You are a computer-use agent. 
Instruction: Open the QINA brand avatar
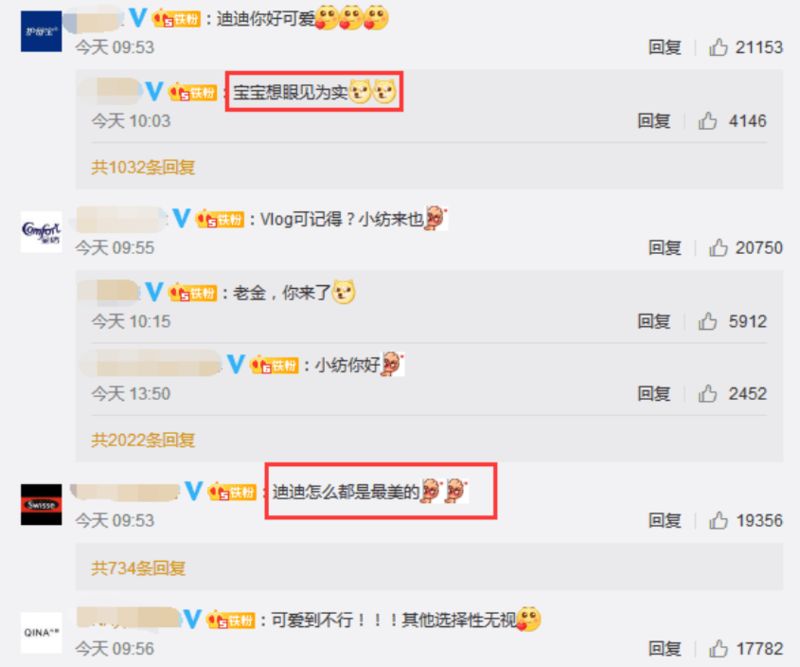[x=41, y=633]
